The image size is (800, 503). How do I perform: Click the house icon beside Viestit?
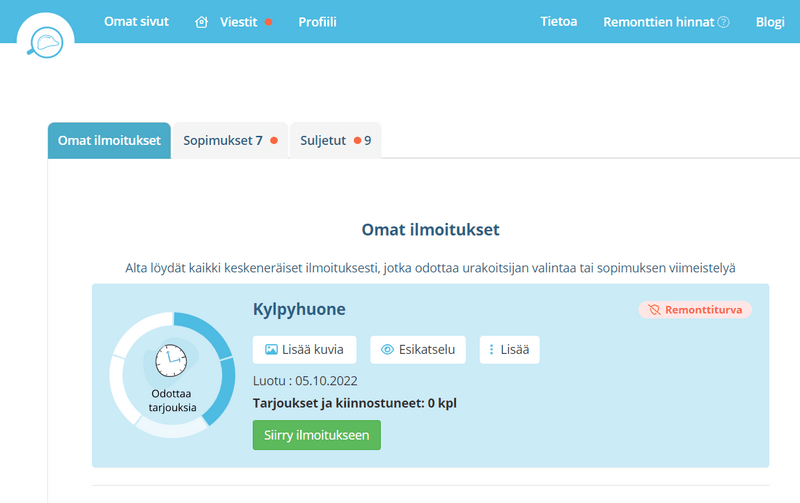[202, 22]
